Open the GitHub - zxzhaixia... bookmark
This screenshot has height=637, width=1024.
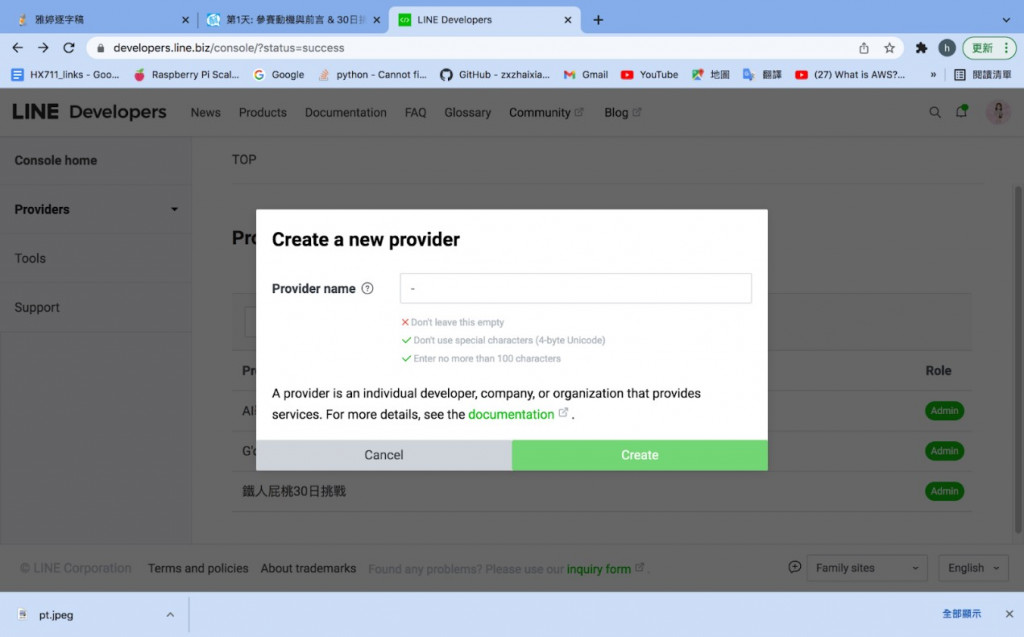495,74
